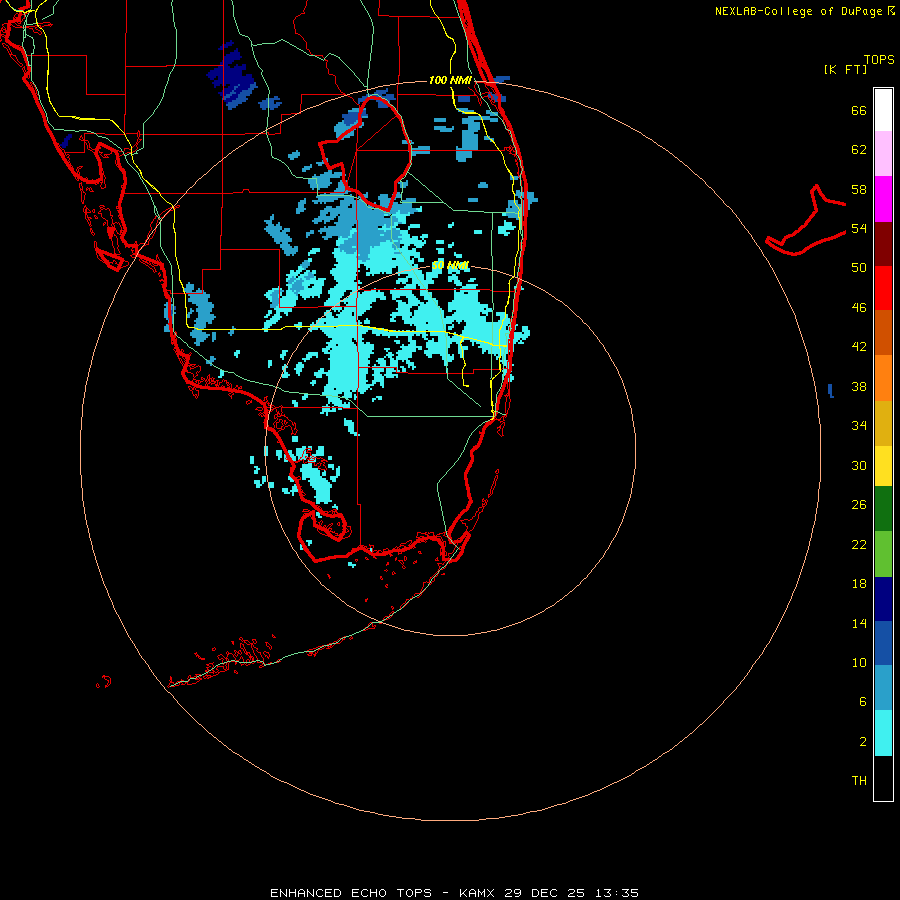This screenshot has height=900, width=900.
Task: Click the dark orange 42-46K ft swatch
Action: (883, 333)
